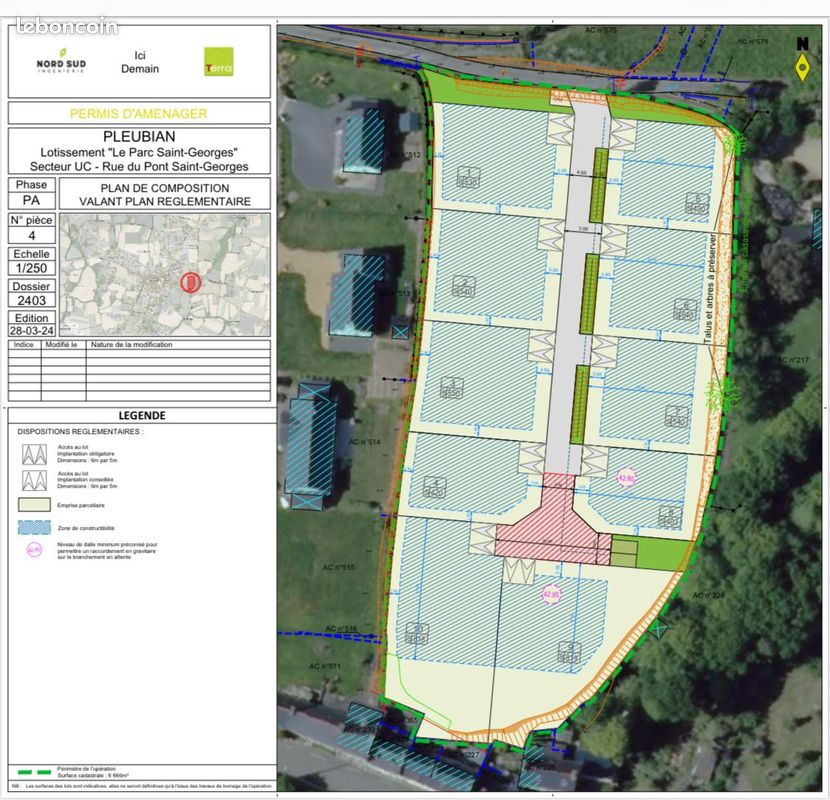Click the Talus et arbres à préserver label

(711, 289)
